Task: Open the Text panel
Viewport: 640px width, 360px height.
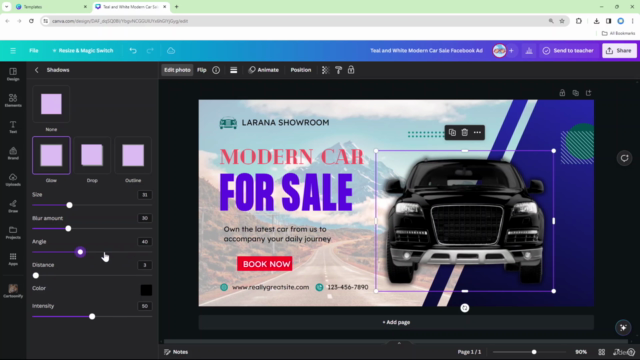Action: coord(13,127)
